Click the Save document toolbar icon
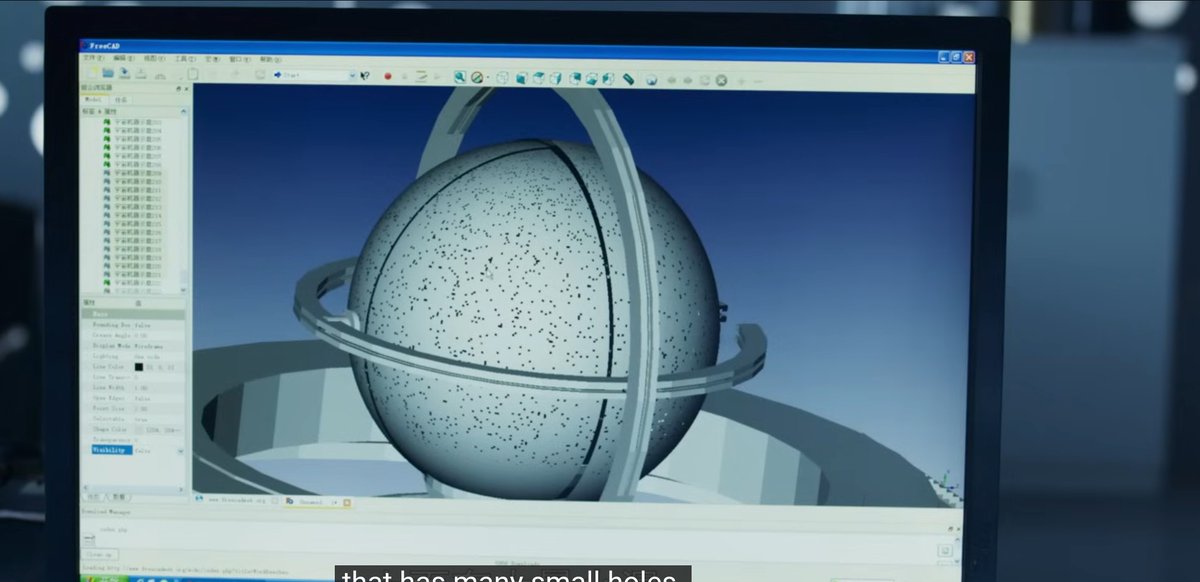 pos(125,74)
